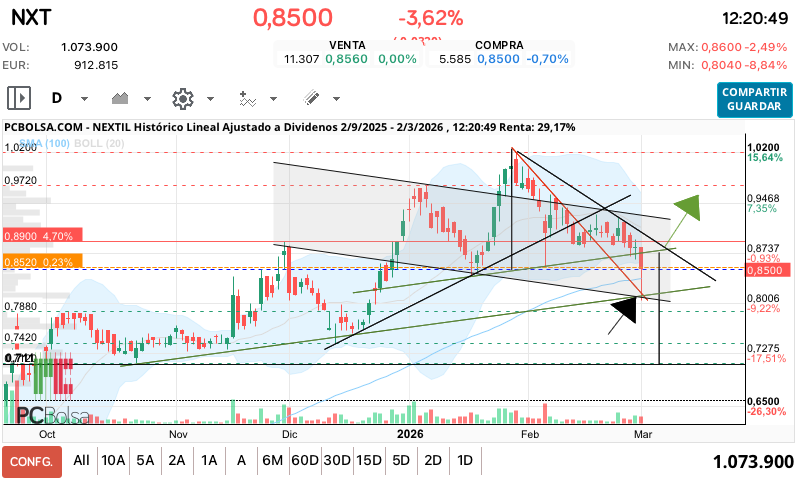
Task: Click the 0,8006 right axis label
Action: [x=763, y=298]
